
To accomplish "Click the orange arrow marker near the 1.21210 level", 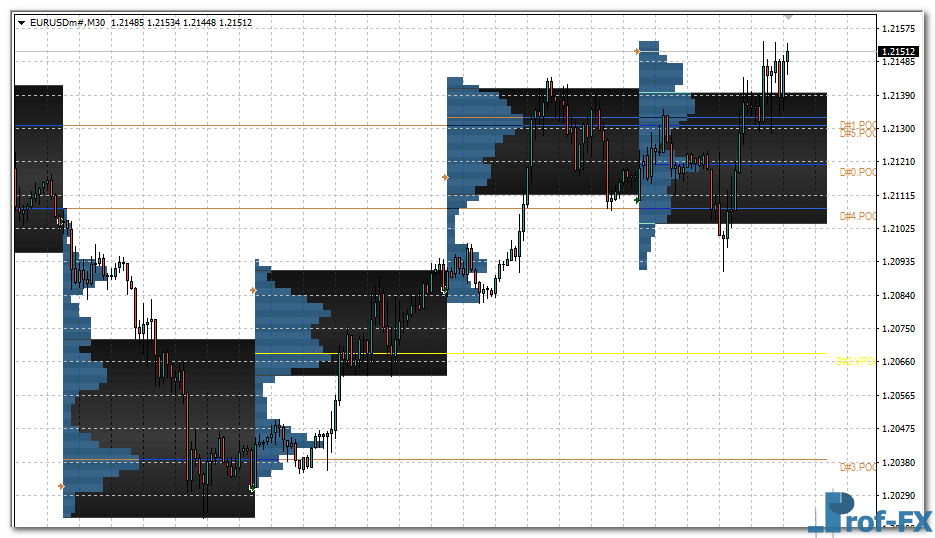I will [x=445, y=177].
